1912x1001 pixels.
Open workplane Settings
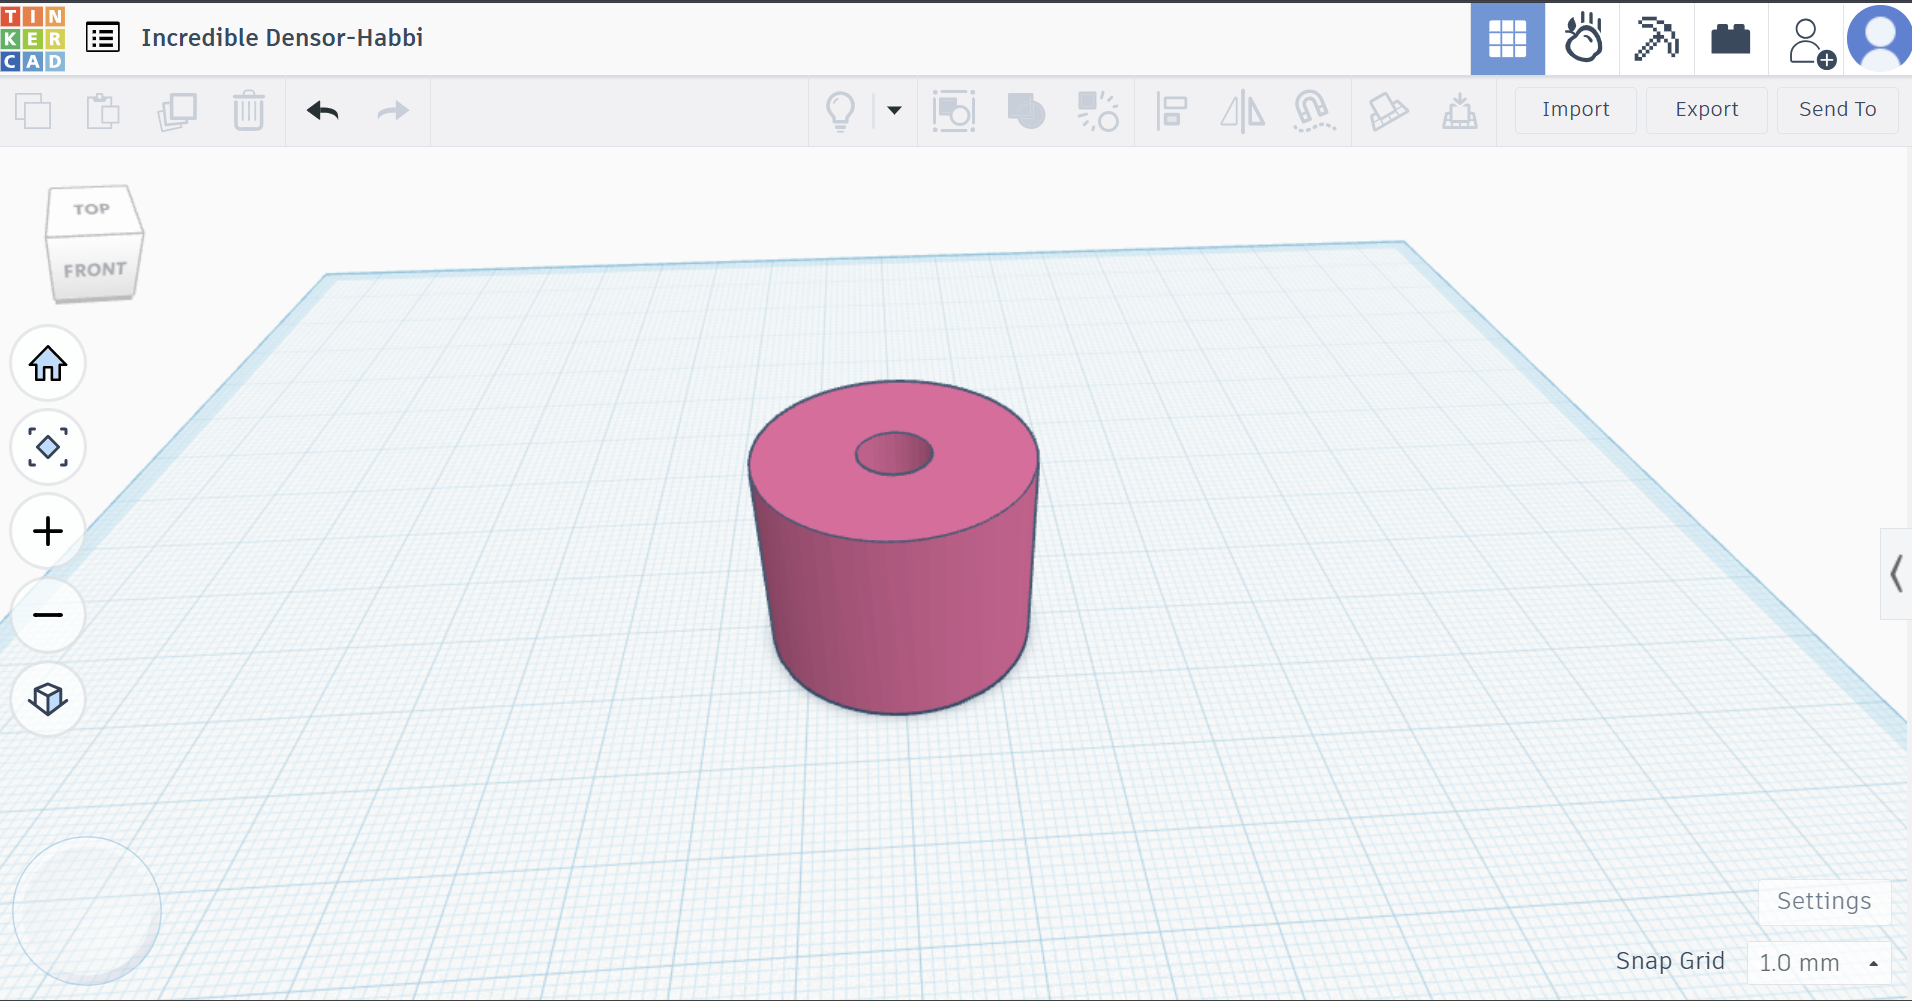pos(1824,902)
